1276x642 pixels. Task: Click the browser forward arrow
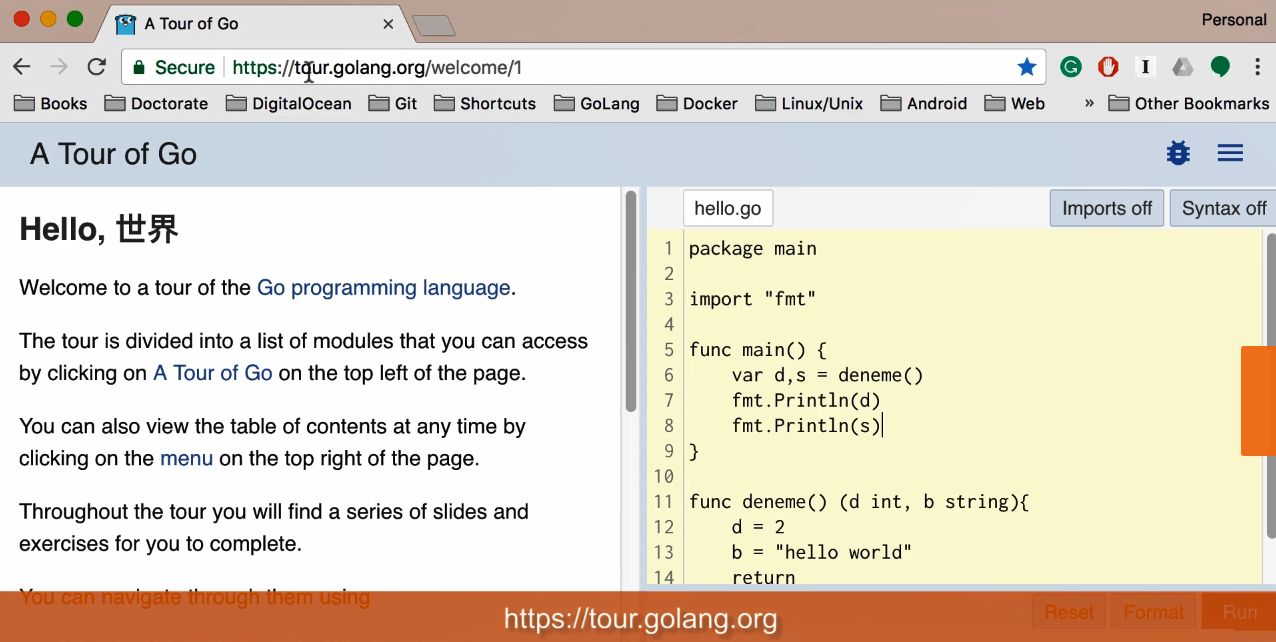click(x=59, y=67)
